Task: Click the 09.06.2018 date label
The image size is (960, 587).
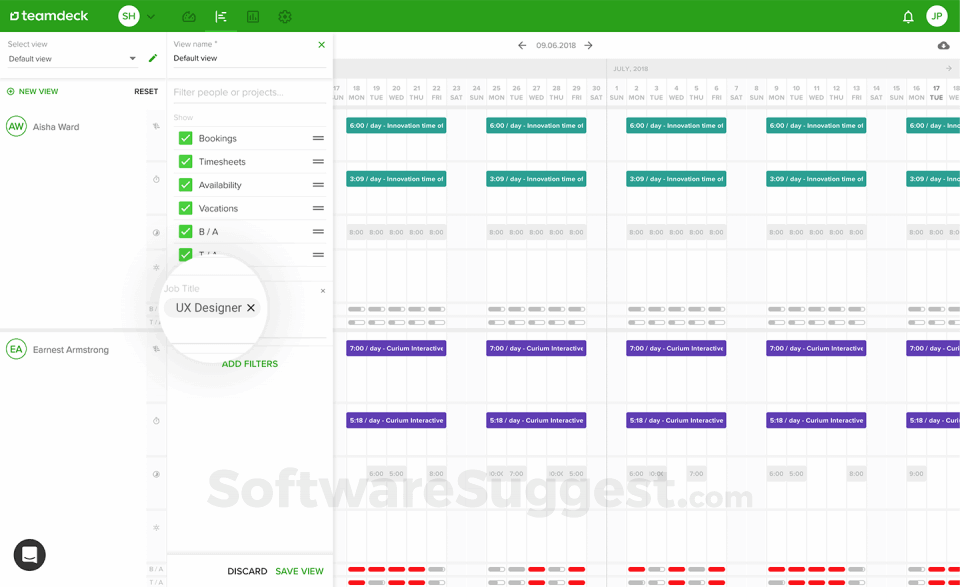Action: 556,45
